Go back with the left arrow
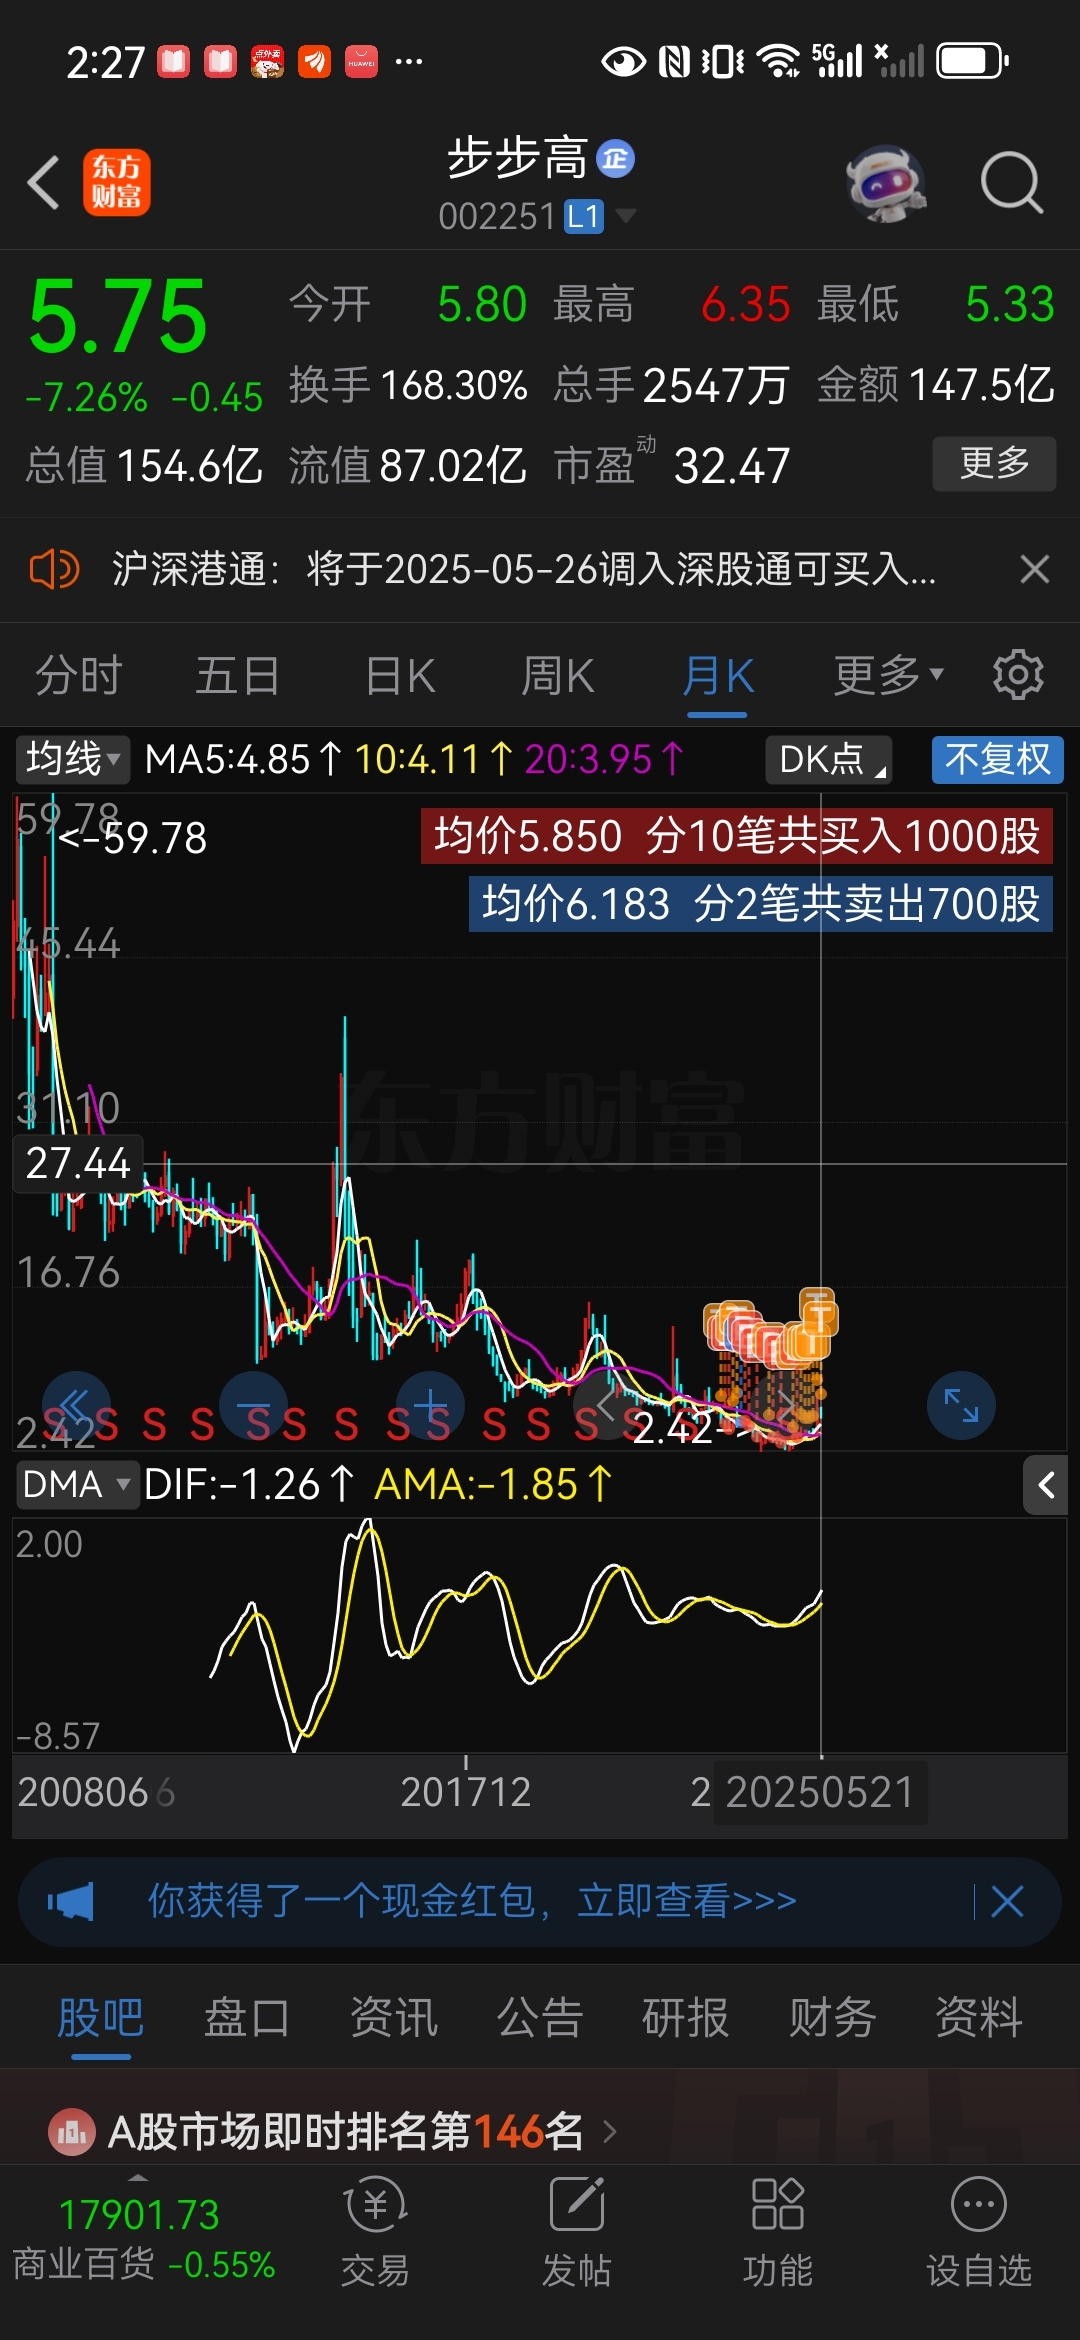Image resolution: width=1080 pixels, height=2340 pixels. pos(44,183)
